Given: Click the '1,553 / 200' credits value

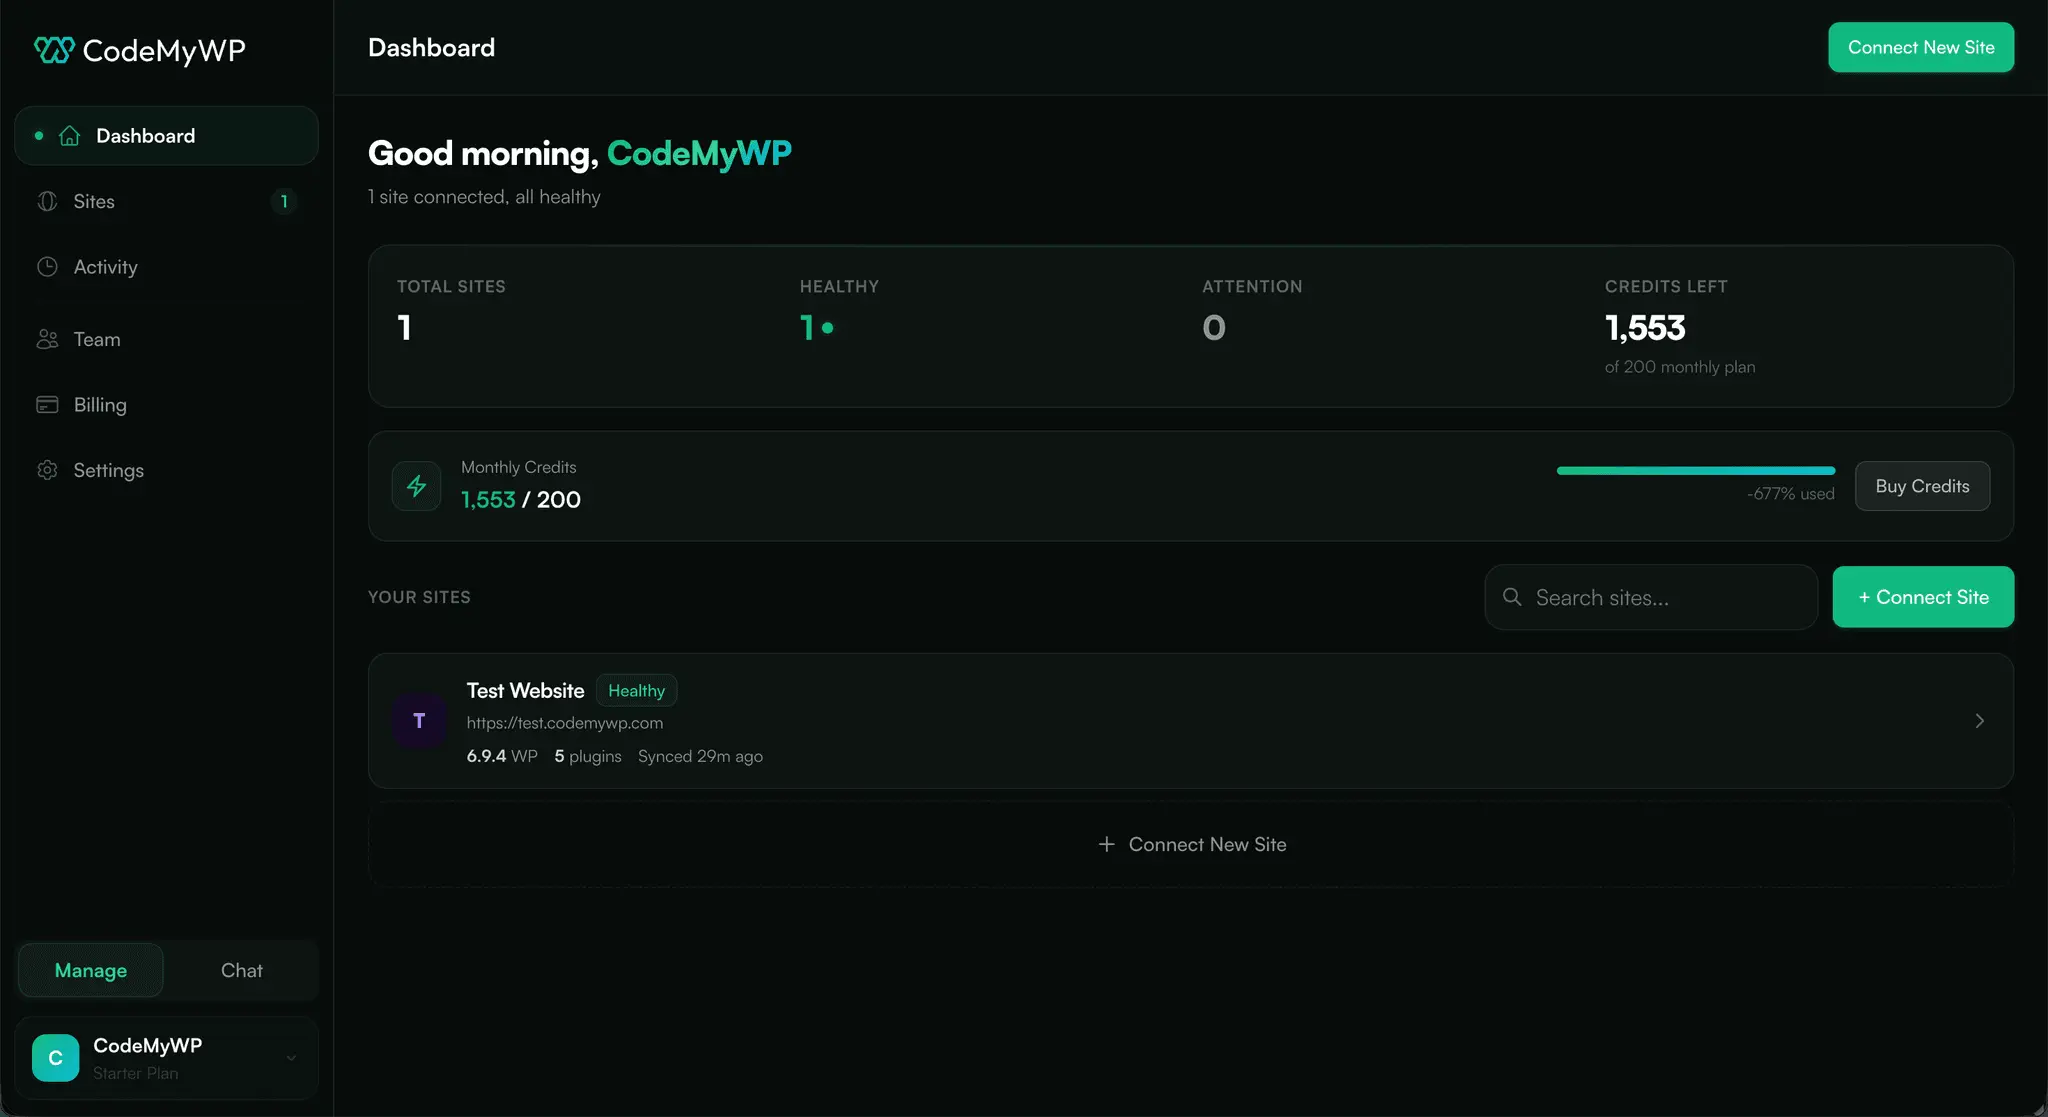Looking at the screenshot, I should click(x=521, y=499).
